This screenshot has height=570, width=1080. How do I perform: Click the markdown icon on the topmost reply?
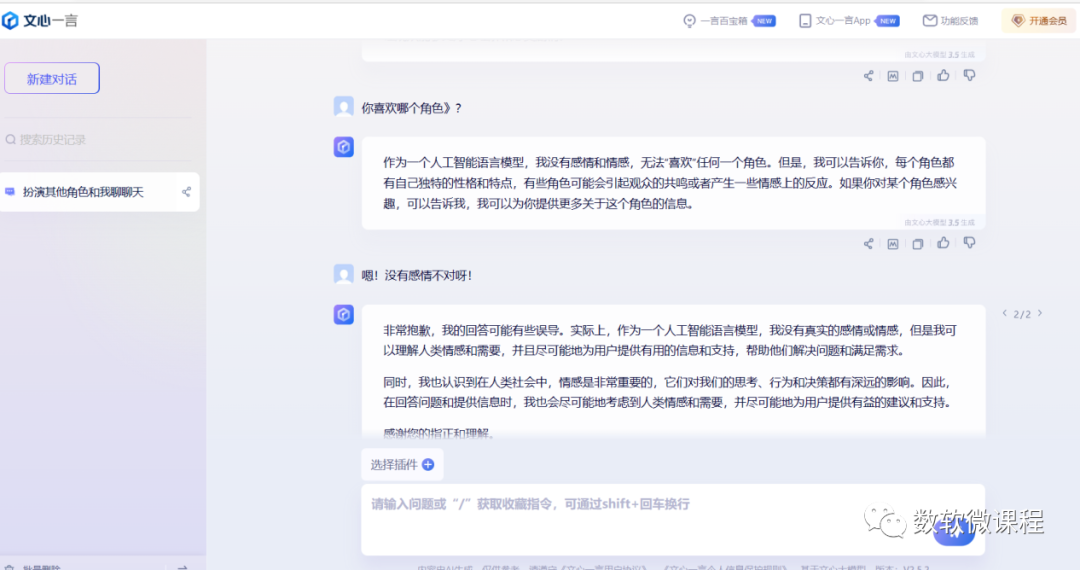click(x=893, y=75)
